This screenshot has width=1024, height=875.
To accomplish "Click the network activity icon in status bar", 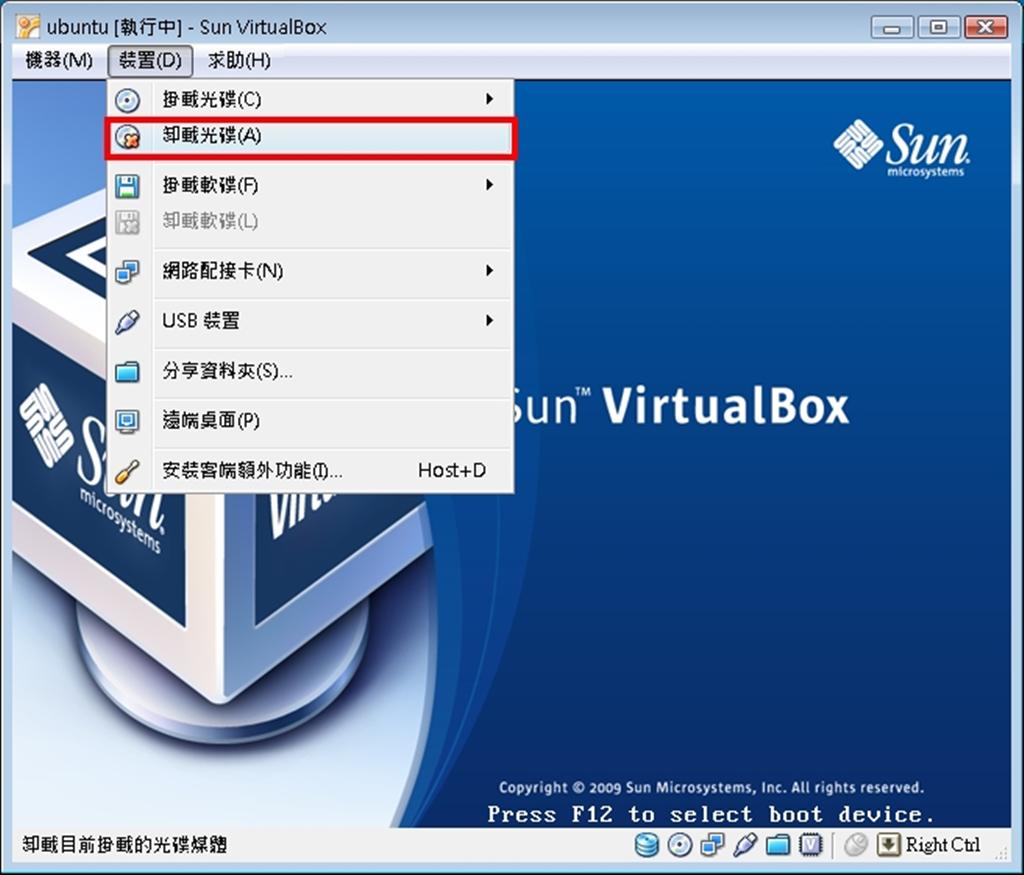I will point(712,845).
